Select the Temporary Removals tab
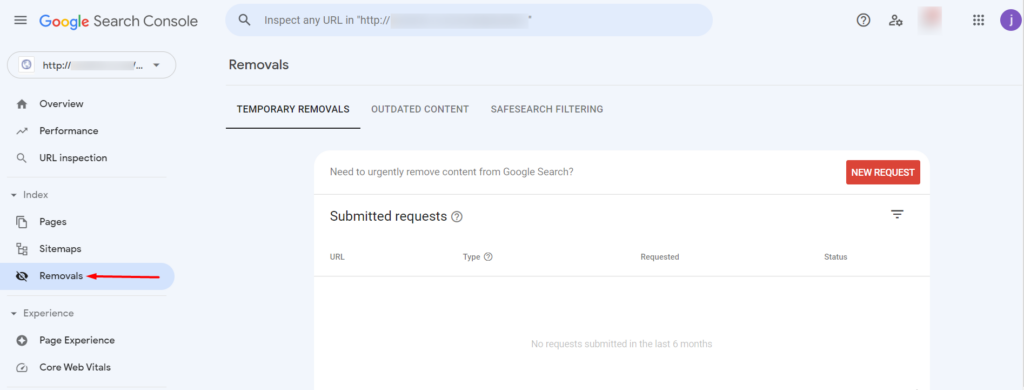Screen dimensions: 1024x390 293,109
